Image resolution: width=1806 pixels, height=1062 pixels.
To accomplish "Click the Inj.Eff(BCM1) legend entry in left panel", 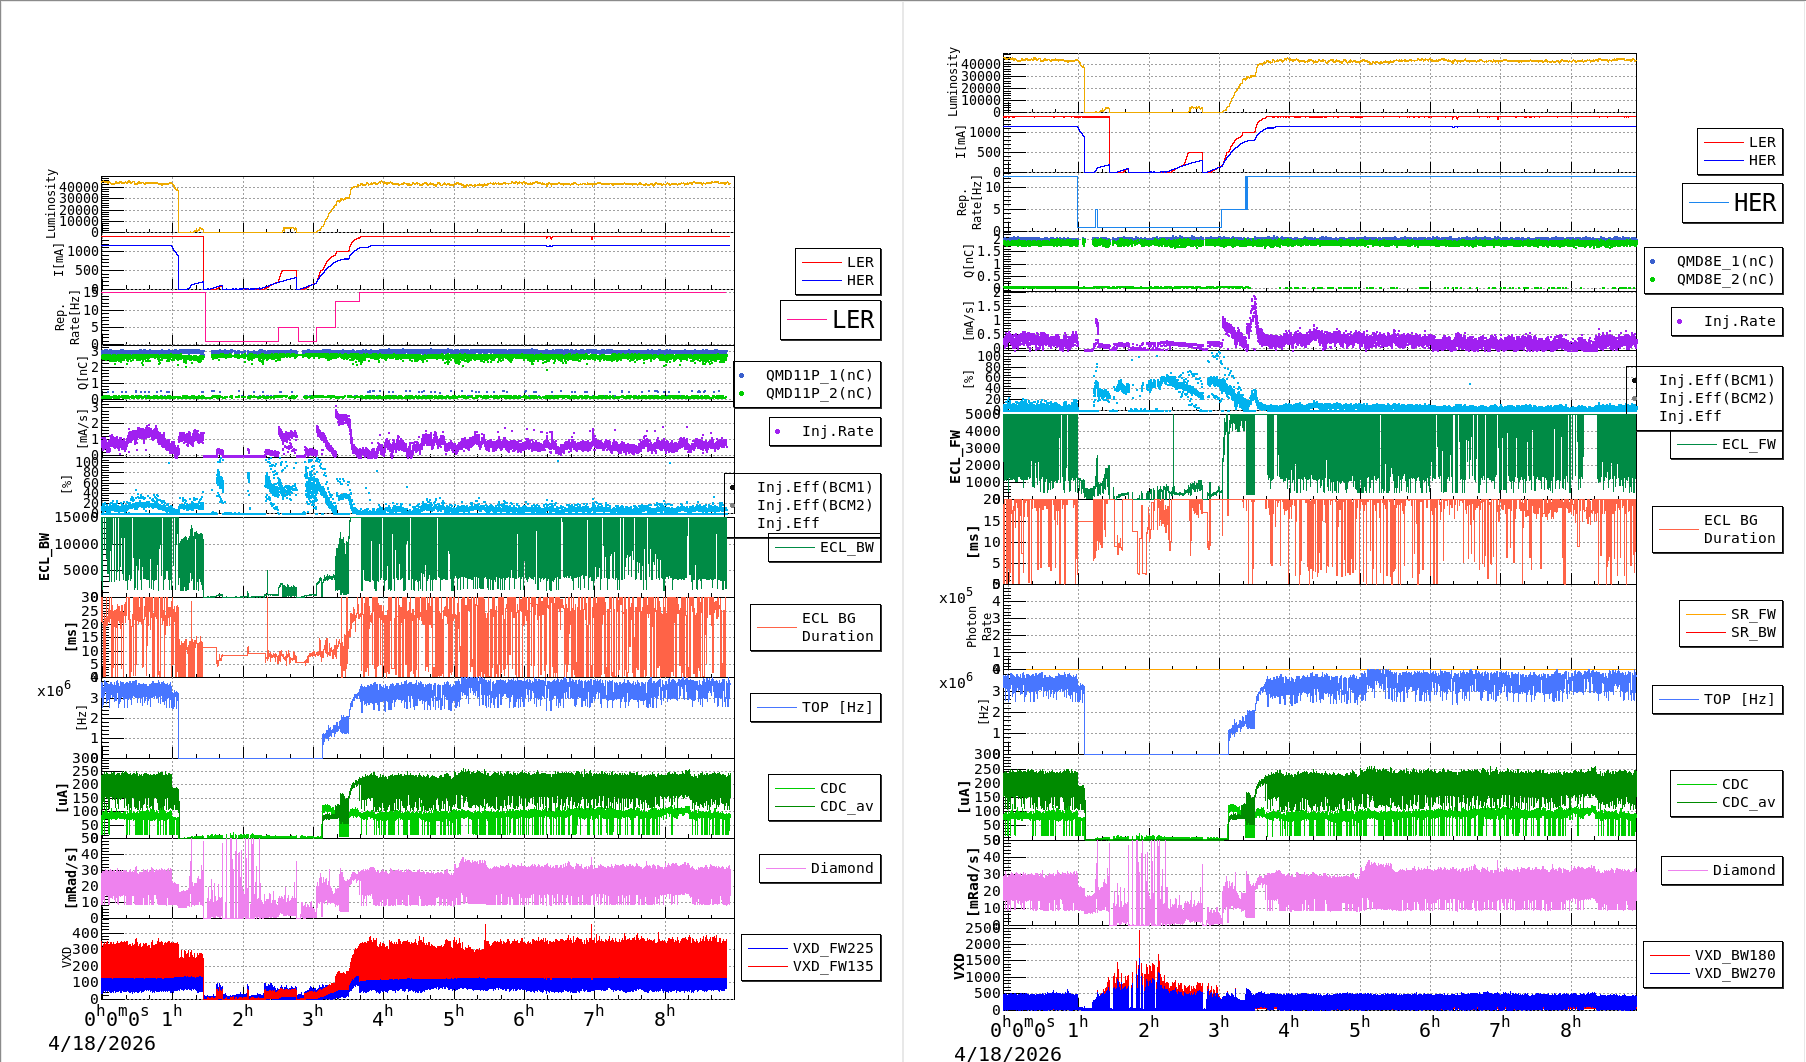I will [x=813, y=488].
